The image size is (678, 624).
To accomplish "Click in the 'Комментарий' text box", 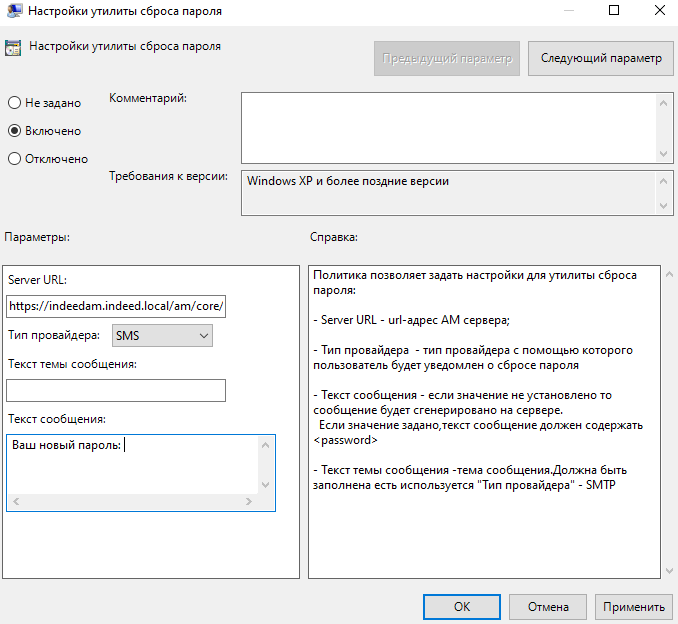I will click(x=448, y=126).
